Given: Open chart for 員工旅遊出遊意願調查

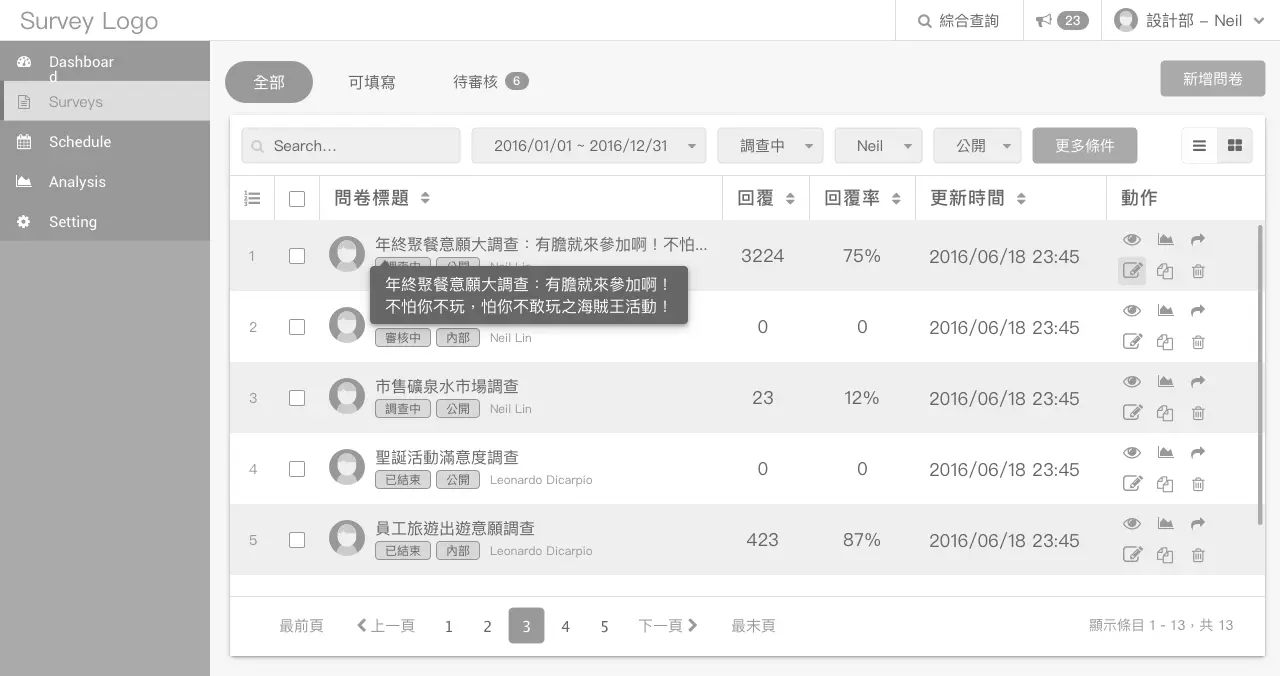Looking at the screenshot, I should point(1165,524).
